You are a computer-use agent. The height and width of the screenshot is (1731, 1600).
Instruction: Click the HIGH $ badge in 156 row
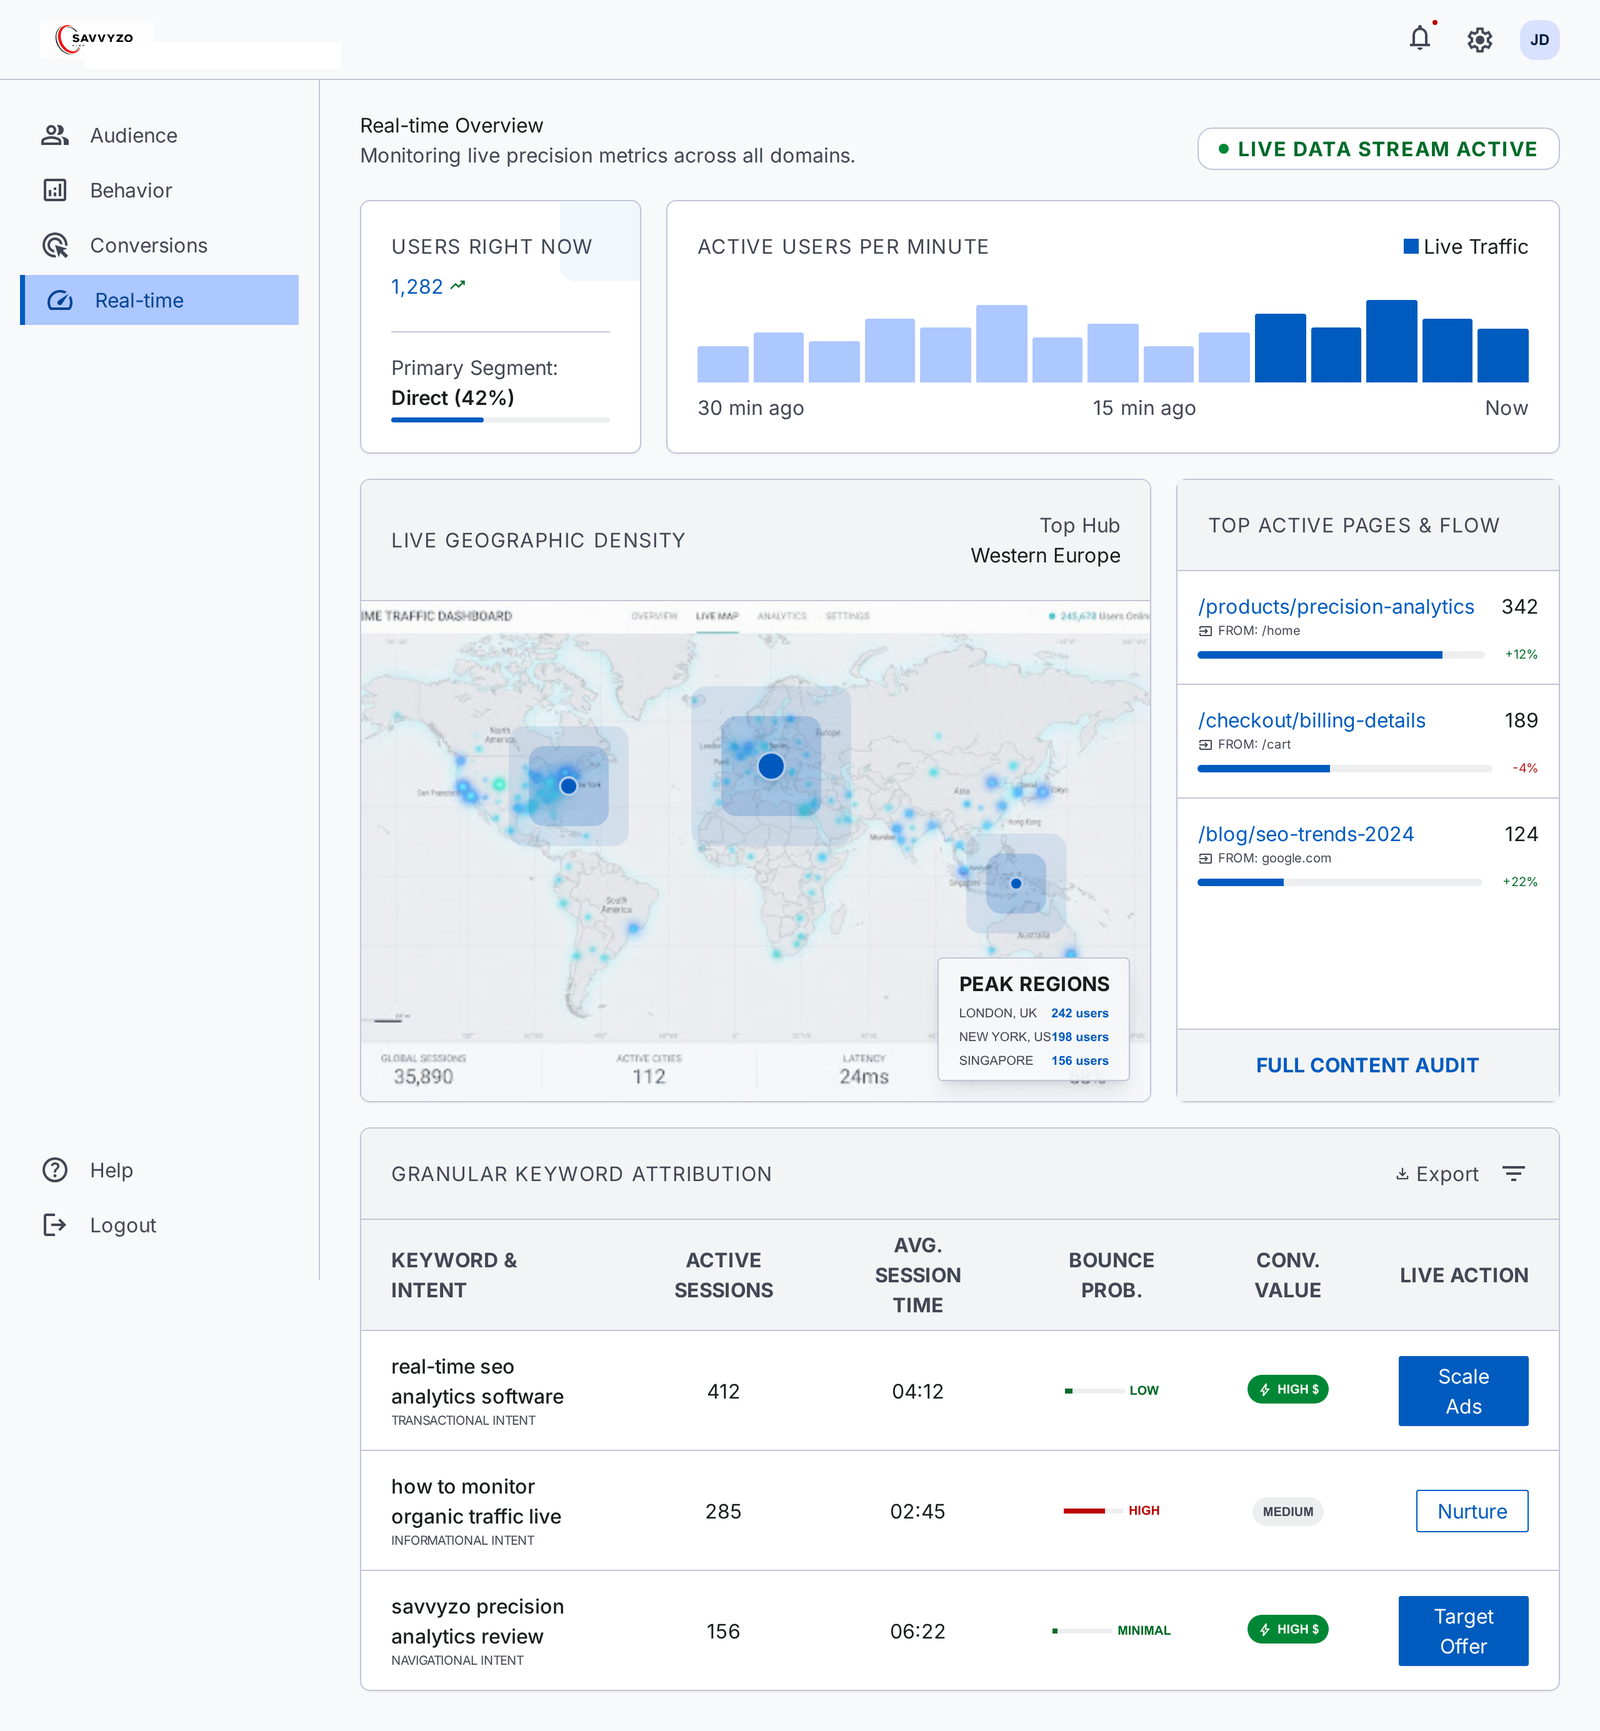(1288, 1630)
